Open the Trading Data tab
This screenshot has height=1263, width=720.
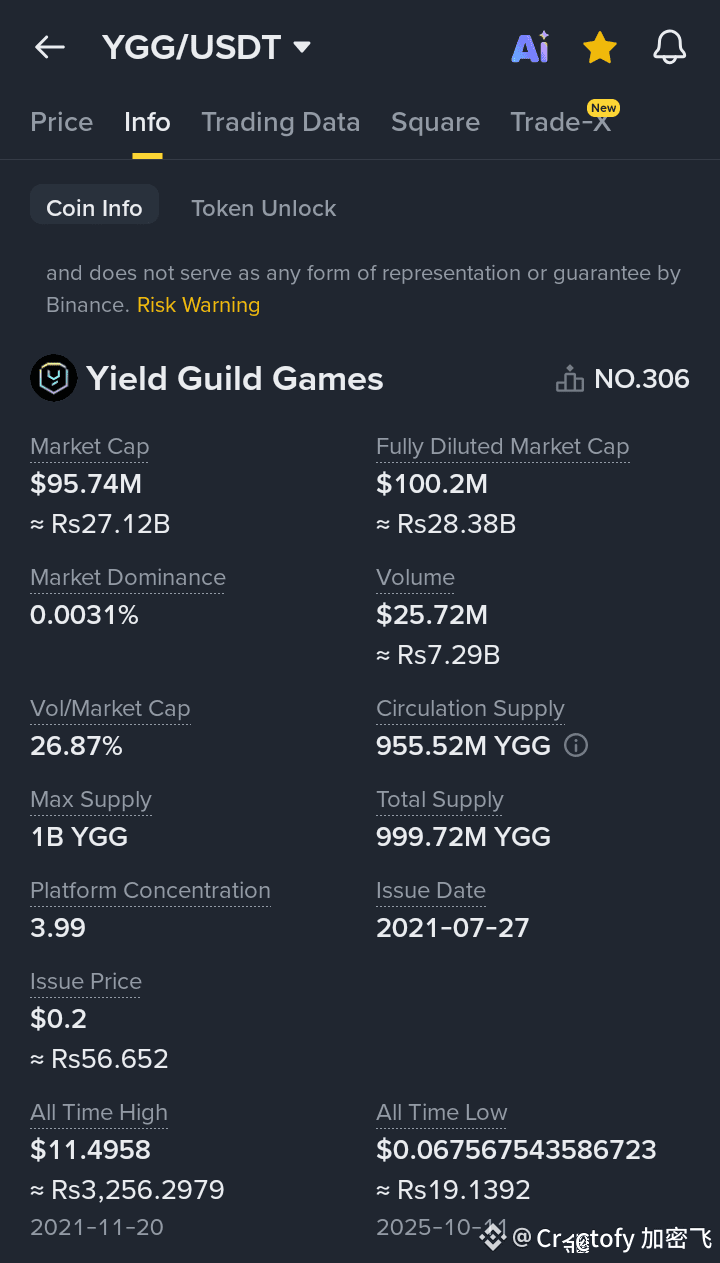[x=280, y=122]
